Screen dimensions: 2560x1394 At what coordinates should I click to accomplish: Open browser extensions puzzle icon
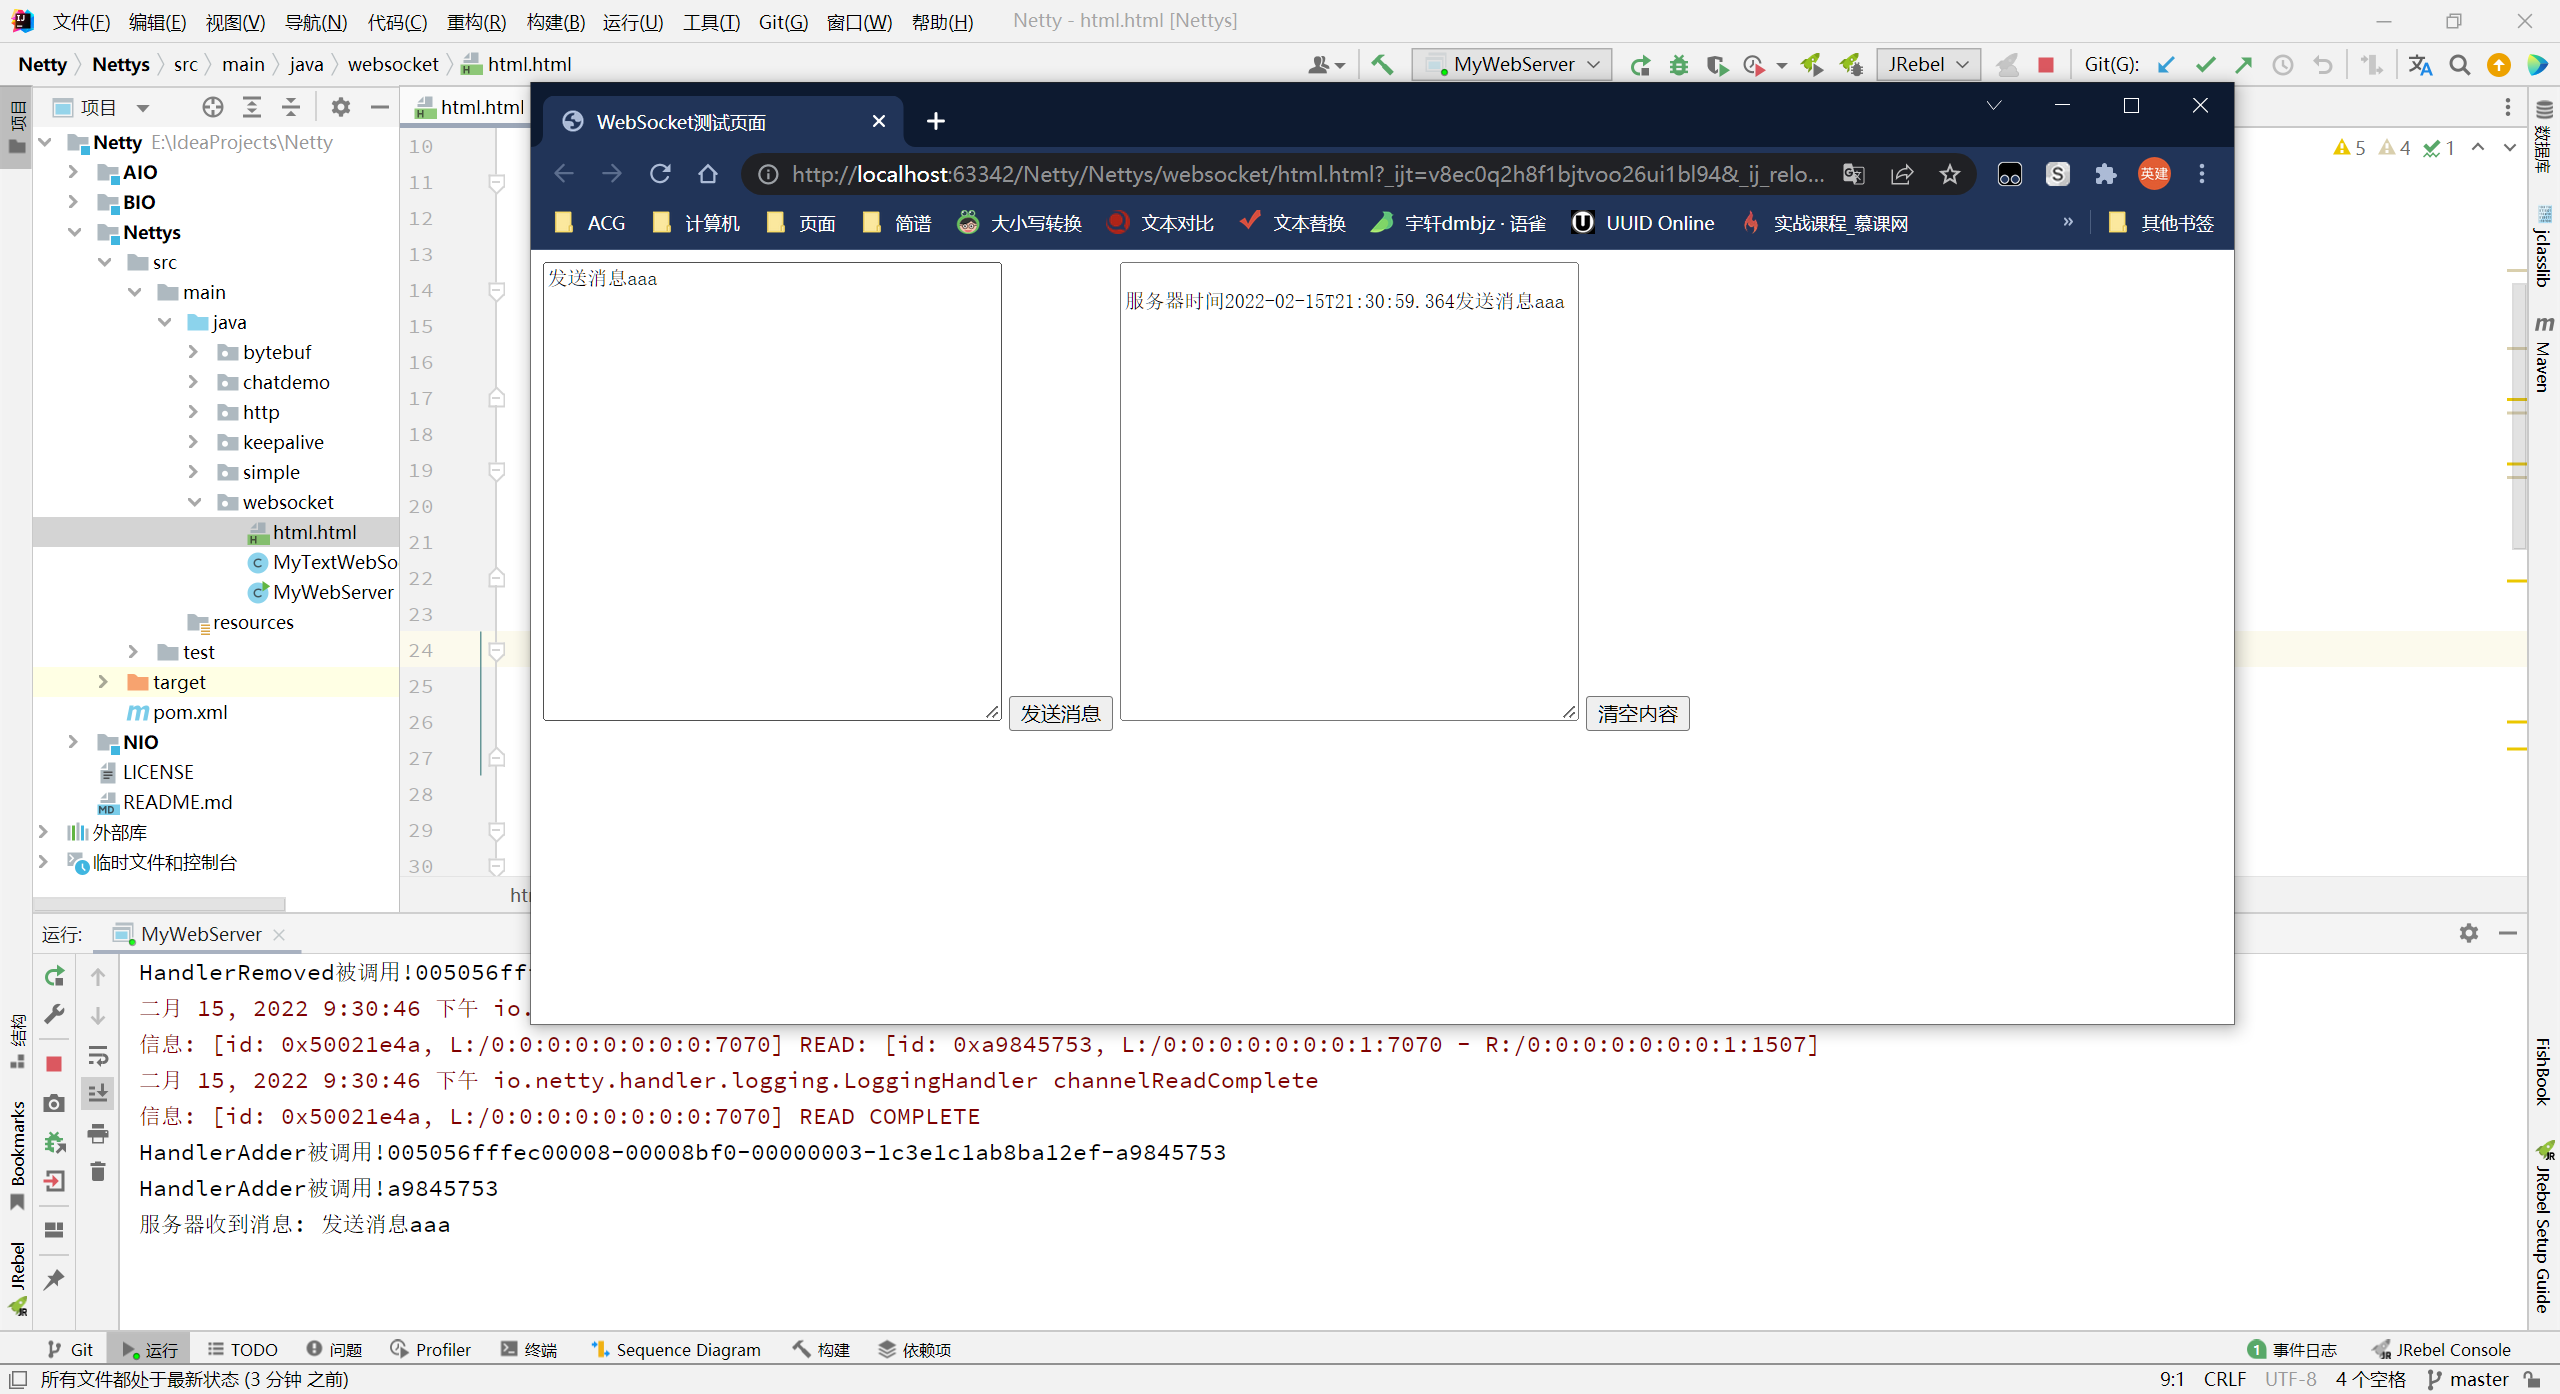click(2106, 175)
